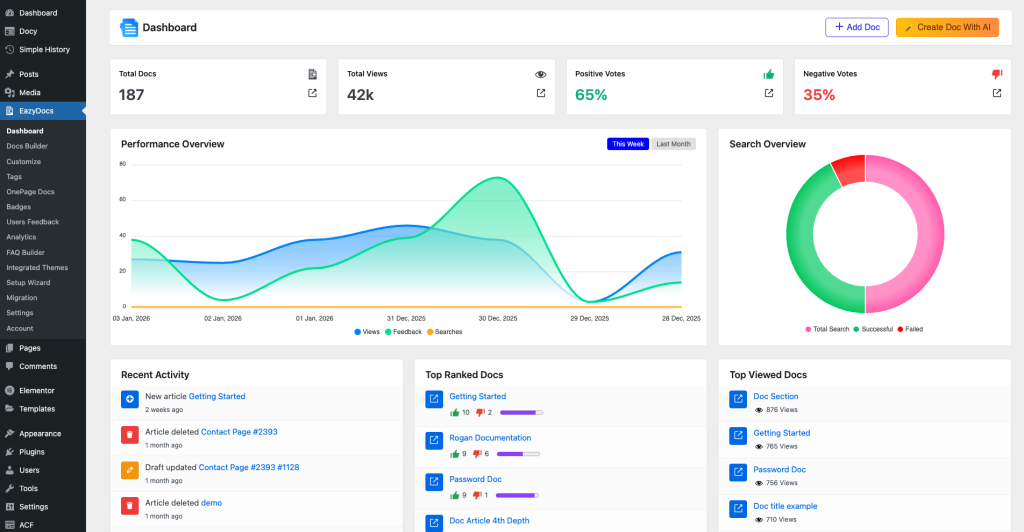Expand the Plugins sidebar menu
Image resolution: width=1024 pixels, height=532 pixels.
(31, 452)
